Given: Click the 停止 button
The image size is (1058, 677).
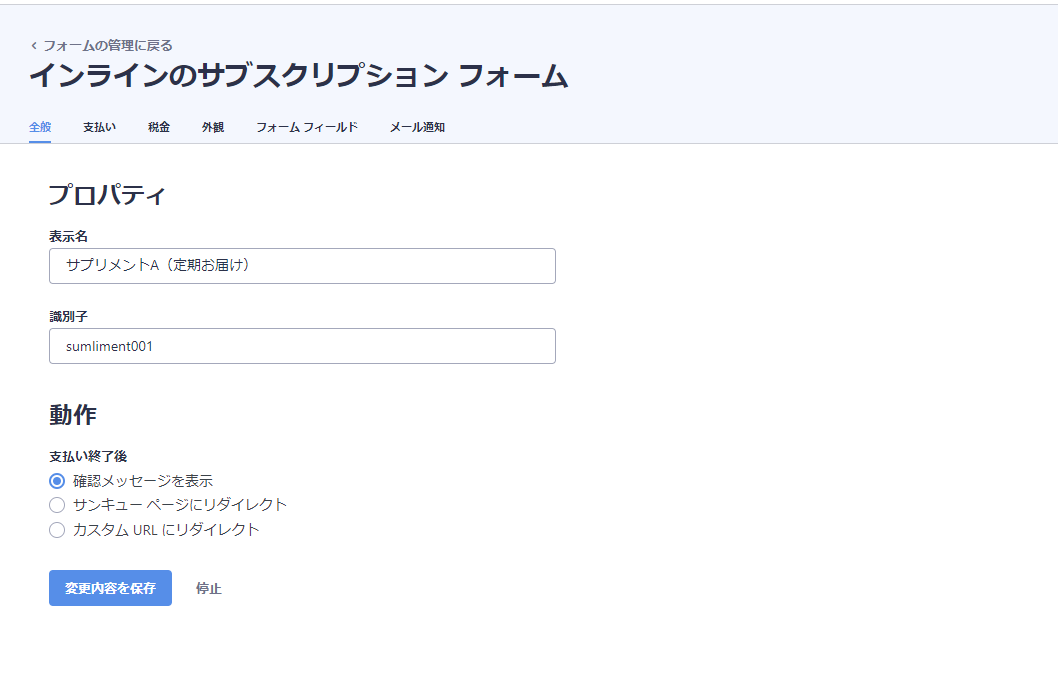Looking at the screenshot, I should point(209,588).
